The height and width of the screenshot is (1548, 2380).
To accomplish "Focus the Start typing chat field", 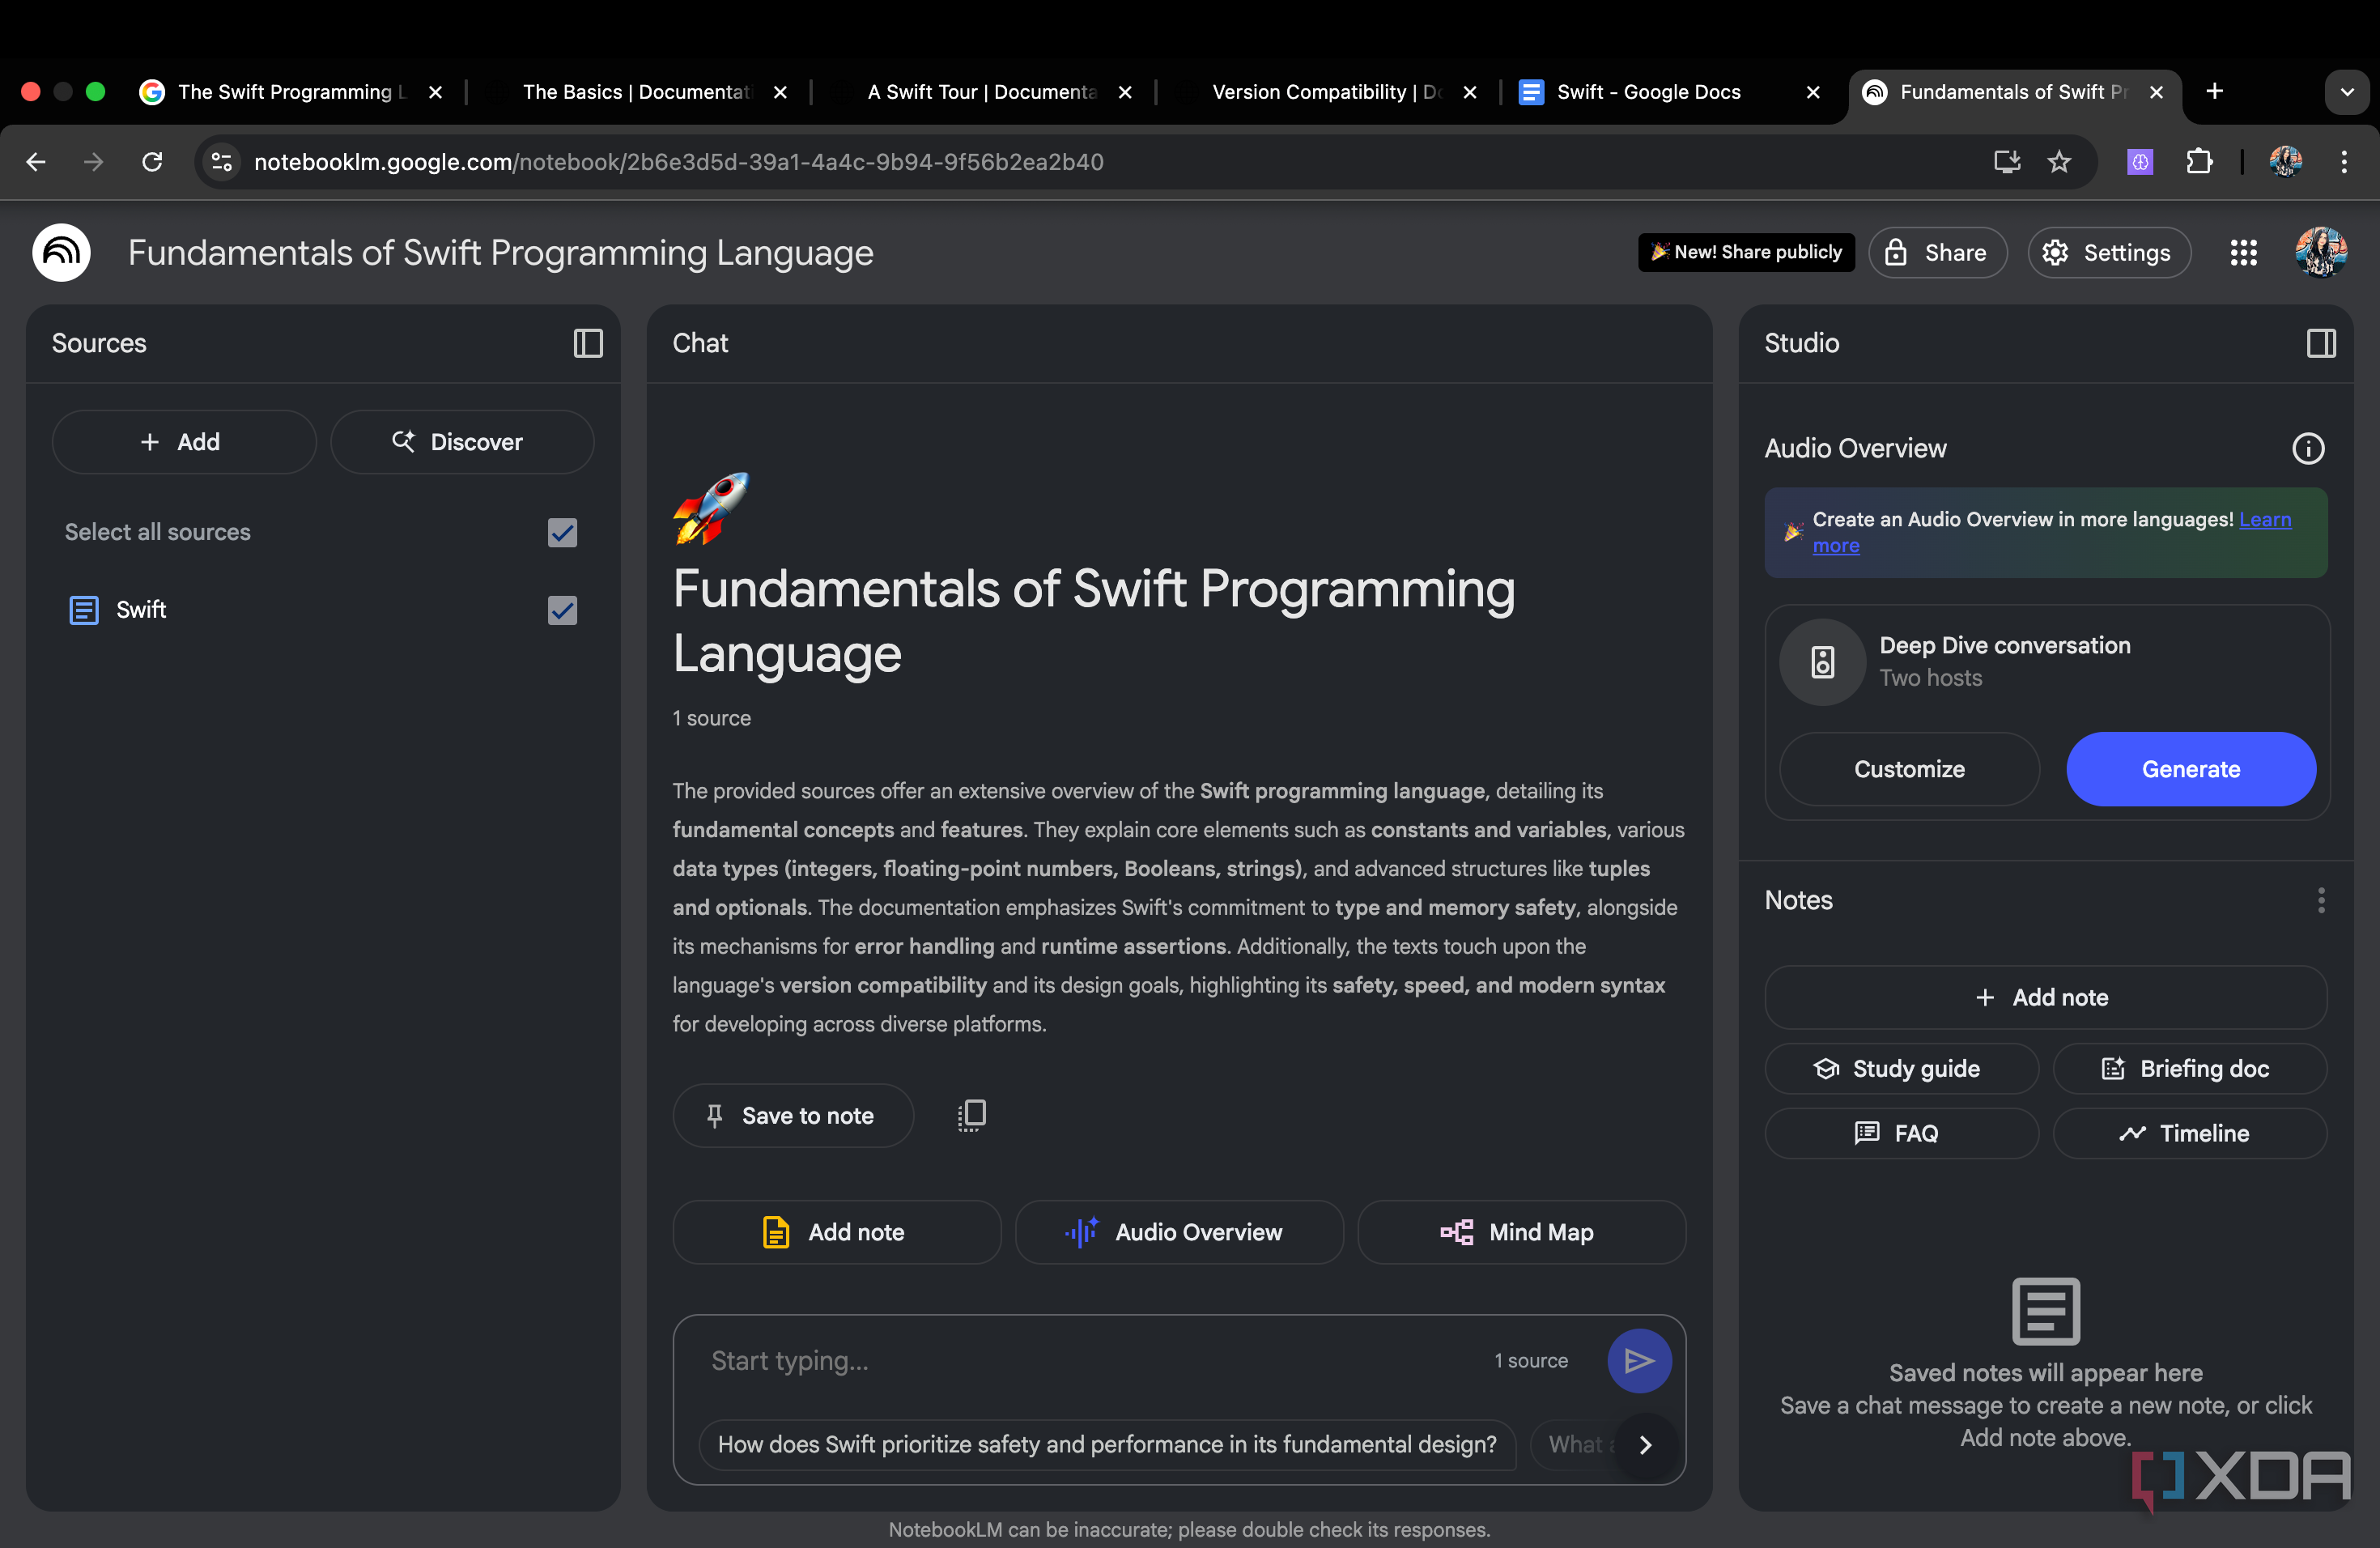I will click(1090, 1360).
